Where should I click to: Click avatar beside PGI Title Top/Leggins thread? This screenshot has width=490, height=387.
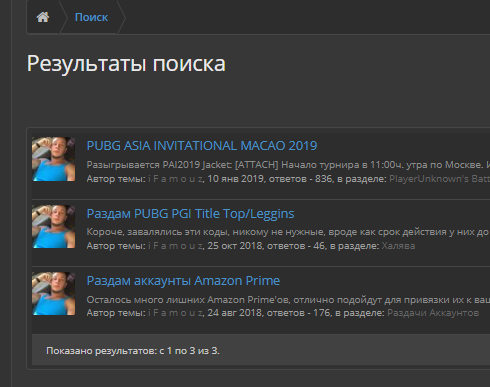coord(53,226)
